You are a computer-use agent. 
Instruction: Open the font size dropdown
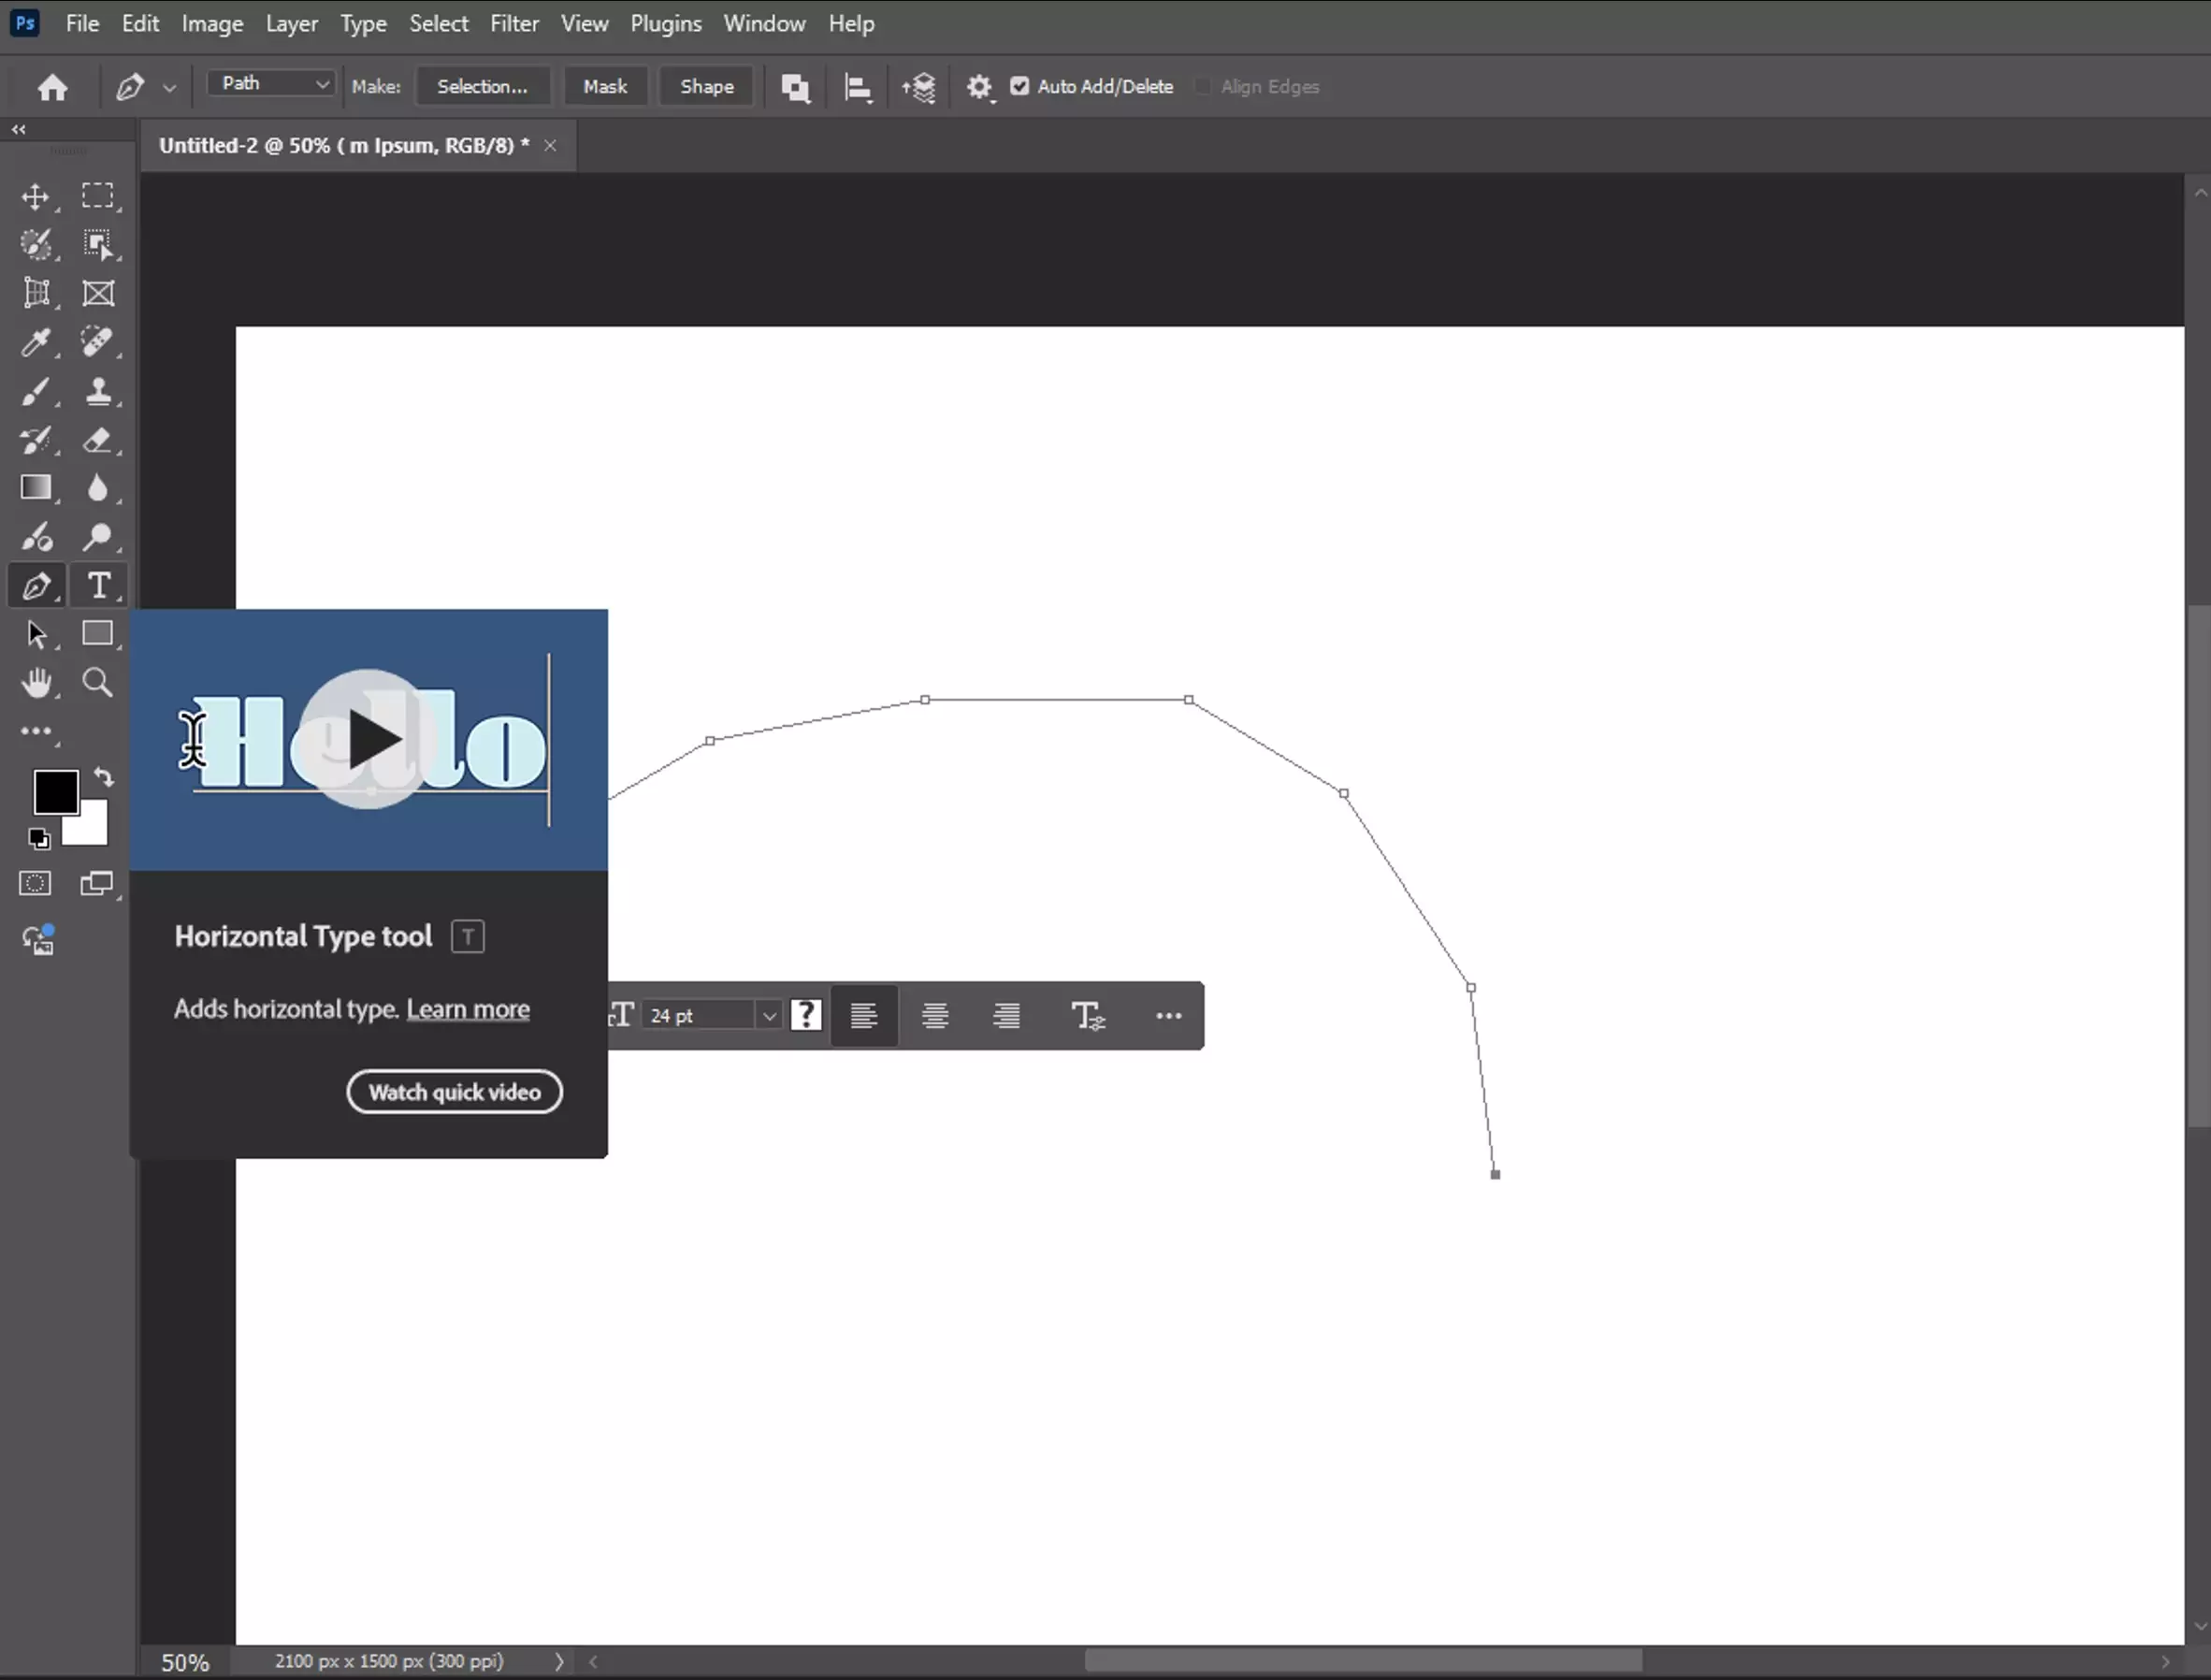click(x=769, y=1015)
